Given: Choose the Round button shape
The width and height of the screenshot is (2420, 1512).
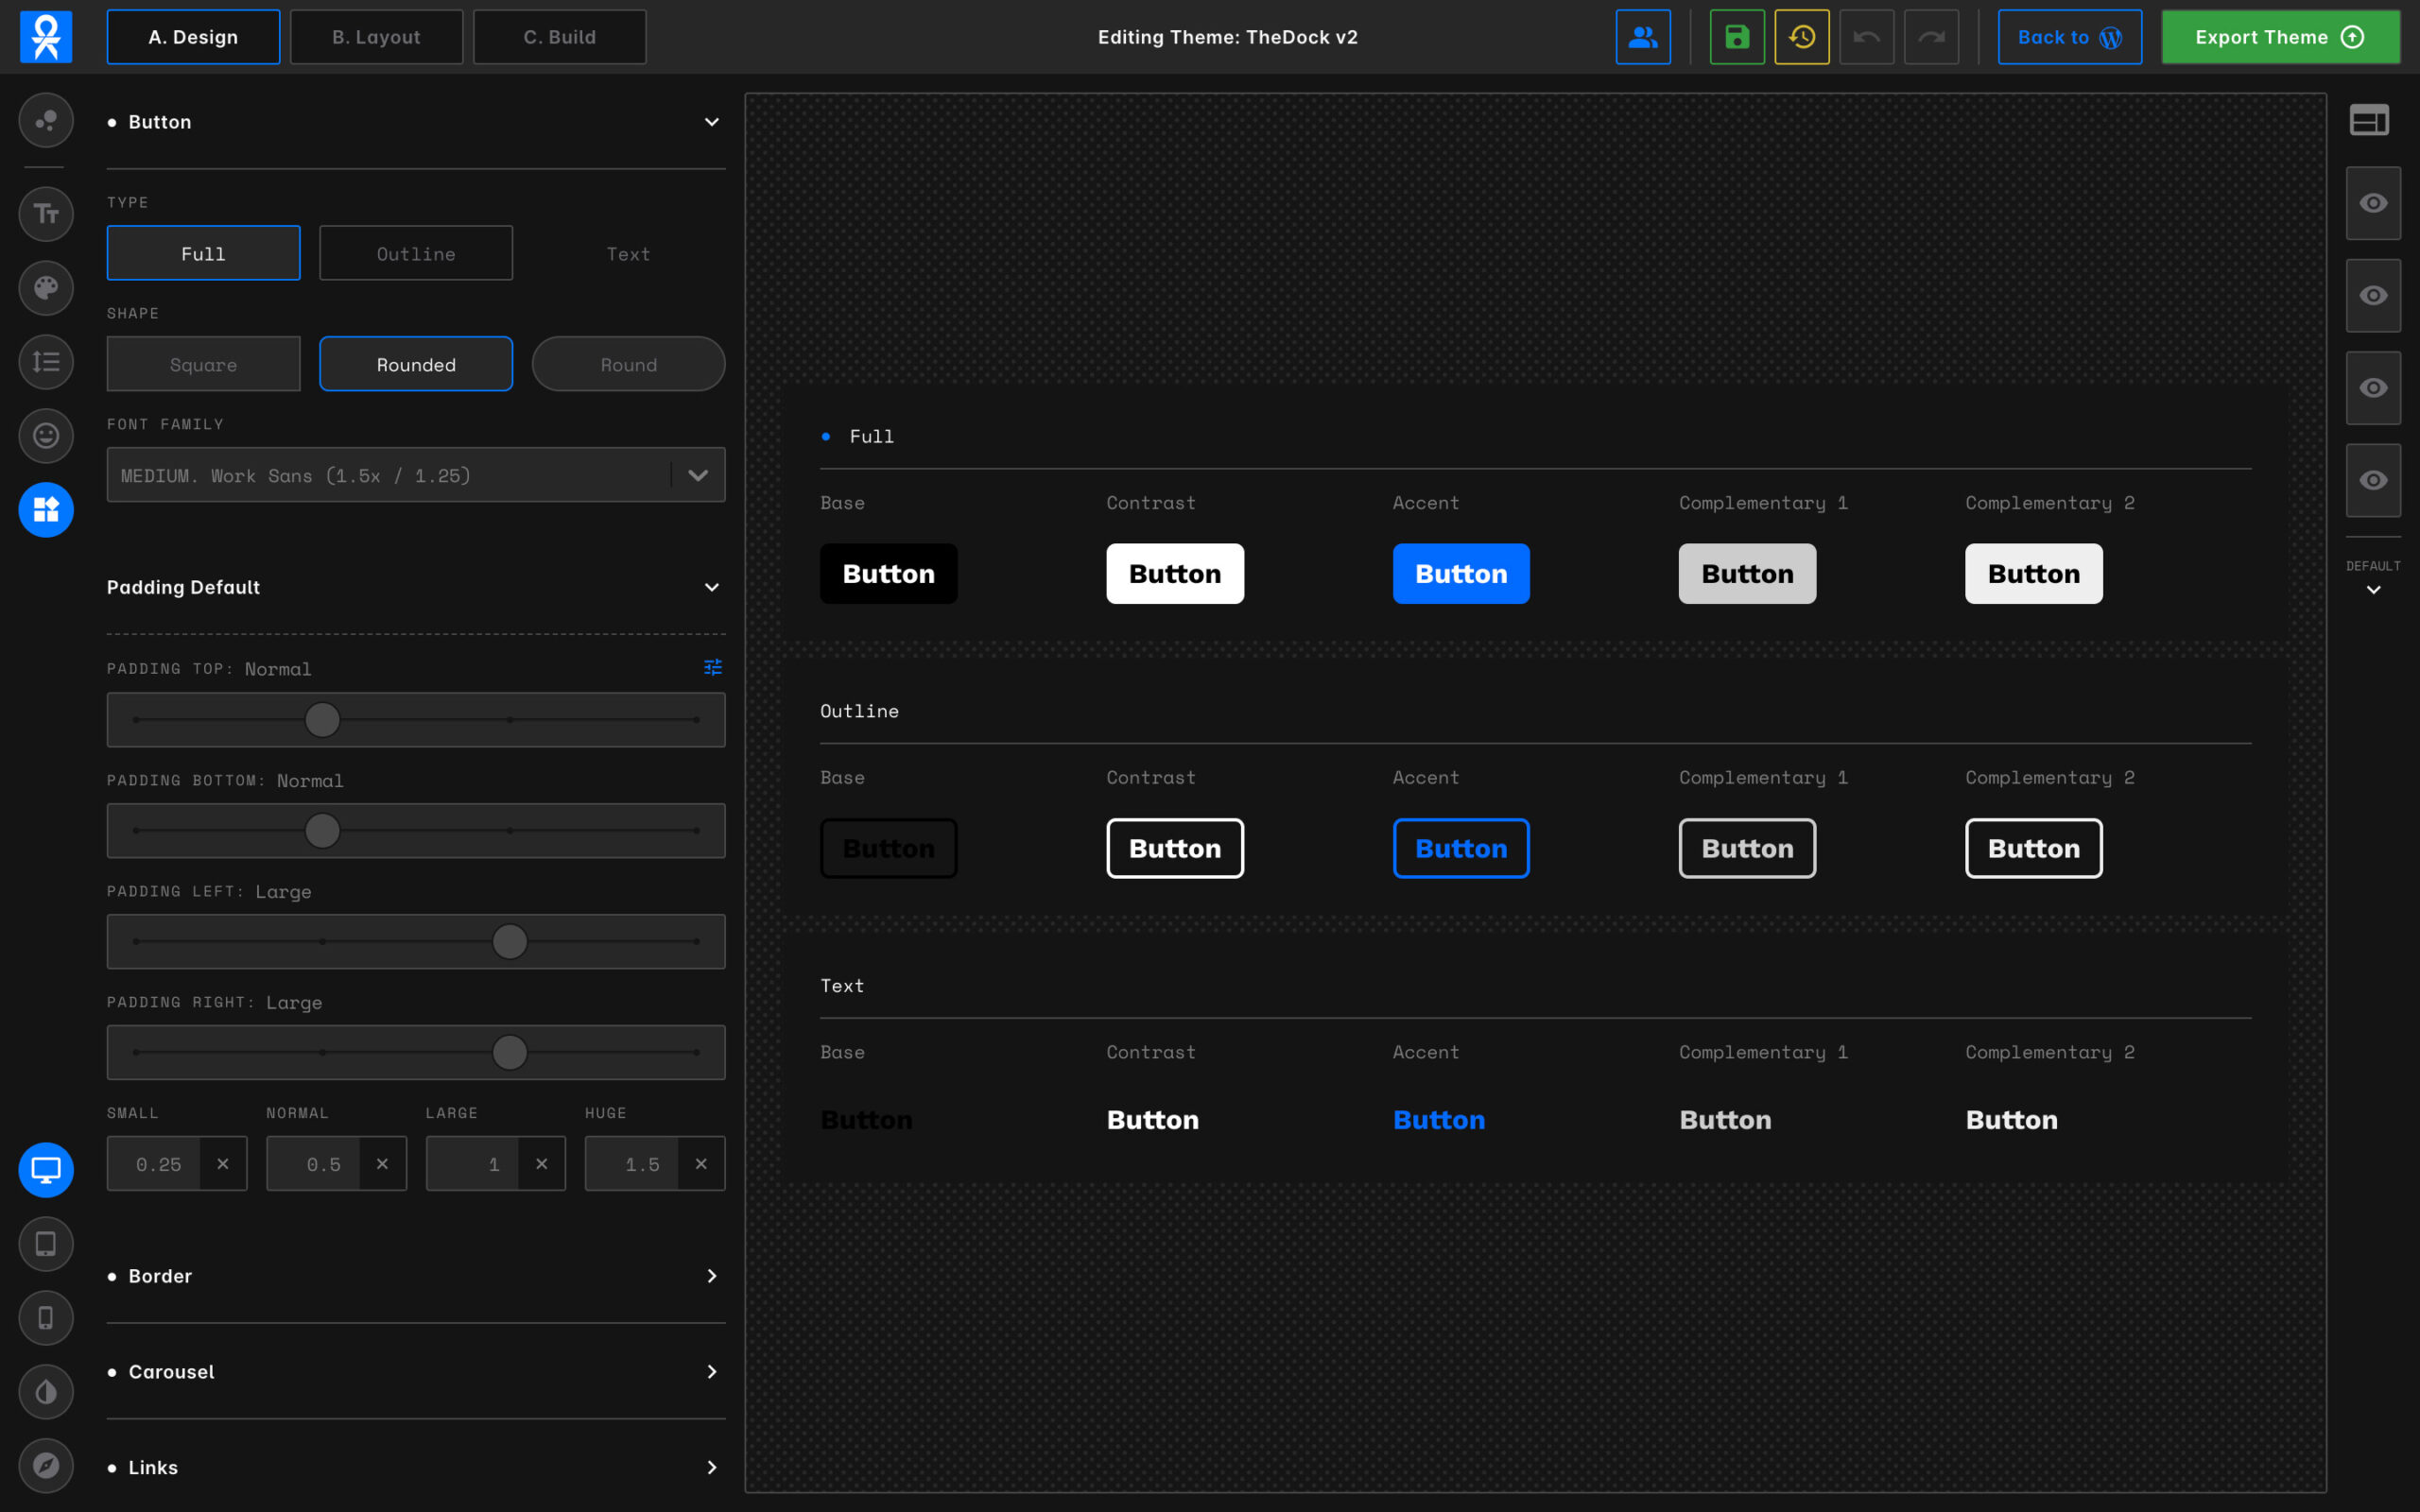Looking at the screenshot, I should tap(628, 365).
